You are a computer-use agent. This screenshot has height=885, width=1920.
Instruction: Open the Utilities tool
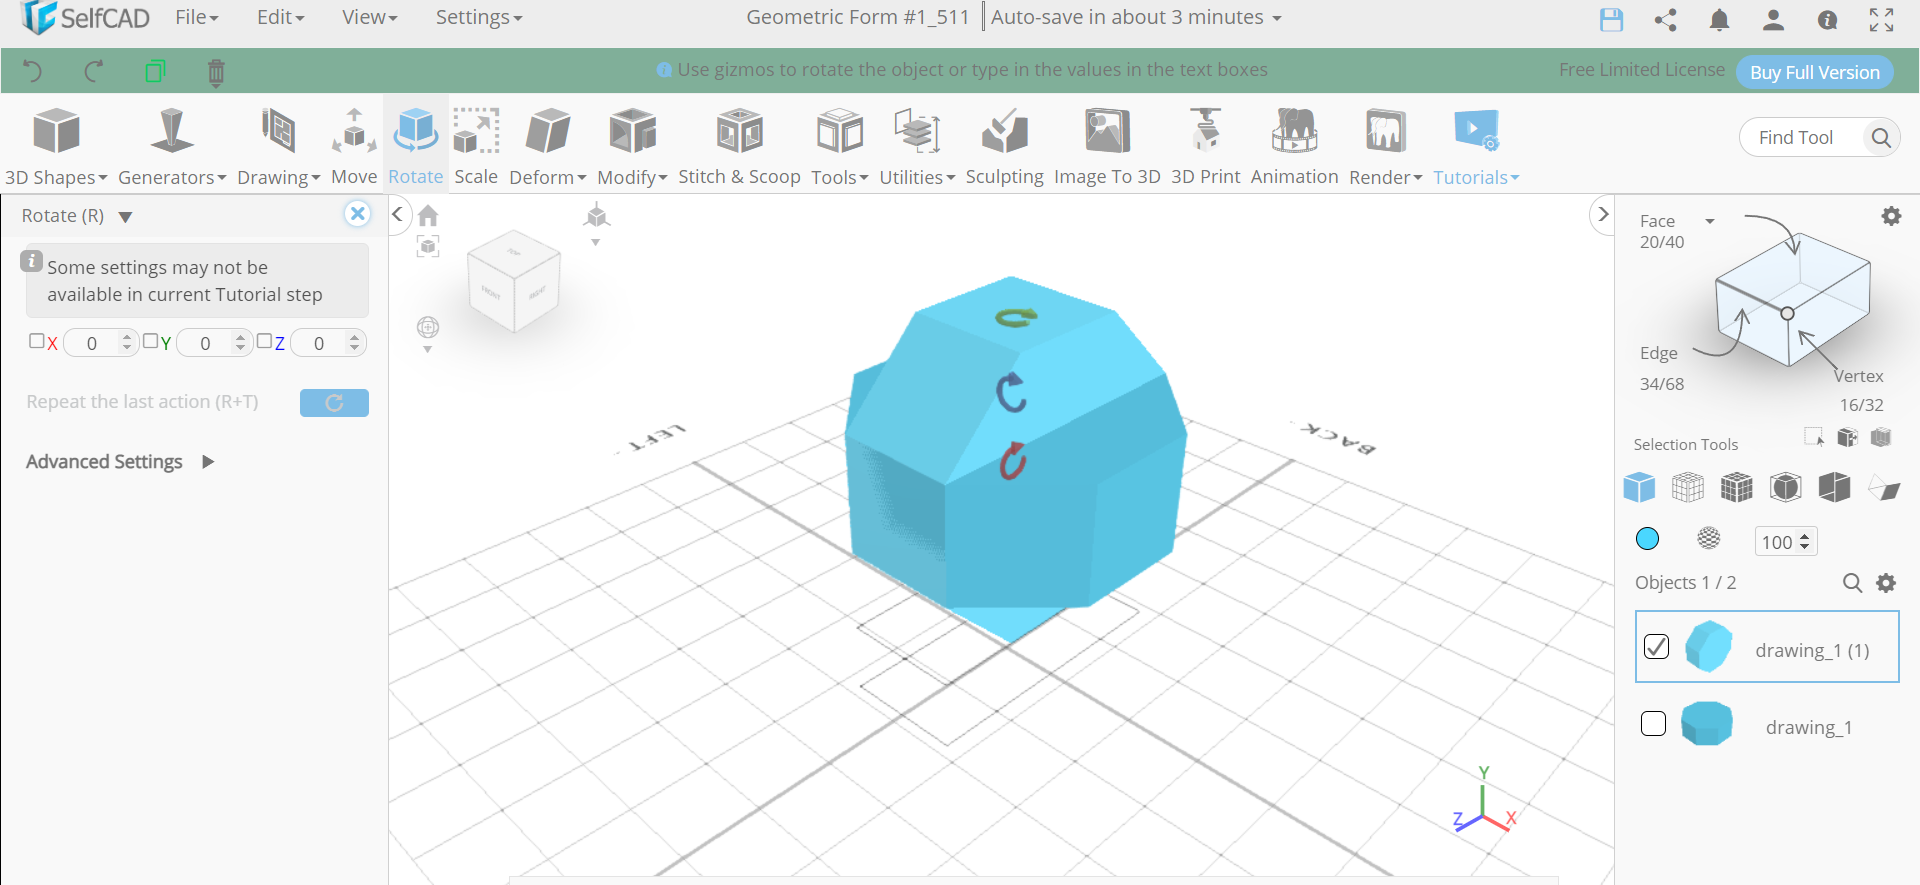point(917,147)
